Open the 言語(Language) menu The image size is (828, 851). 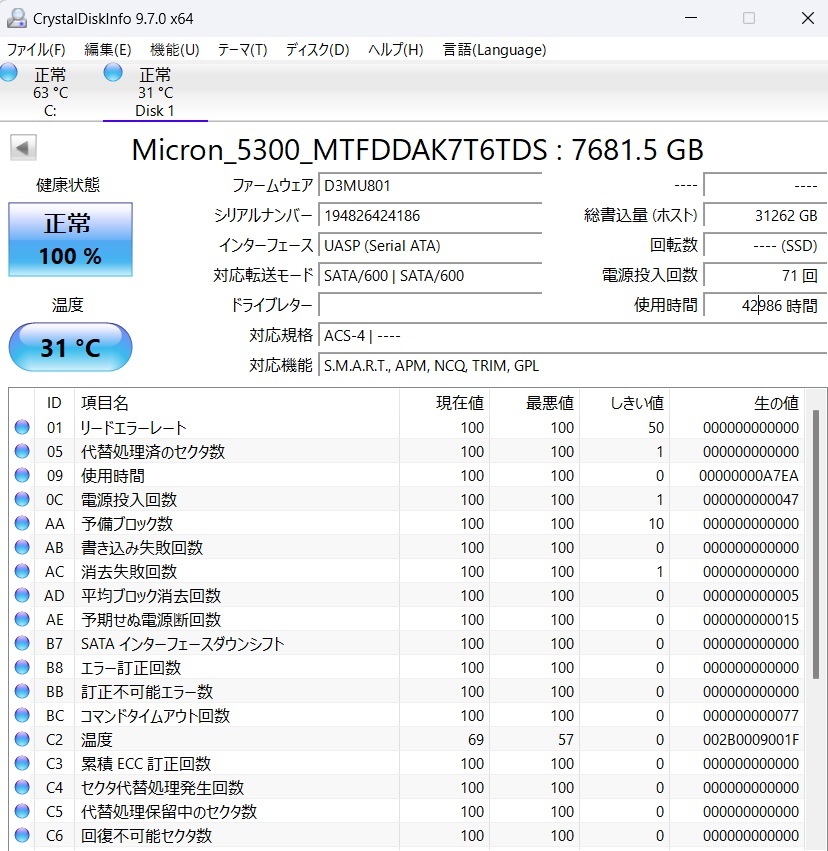point(494,50)
